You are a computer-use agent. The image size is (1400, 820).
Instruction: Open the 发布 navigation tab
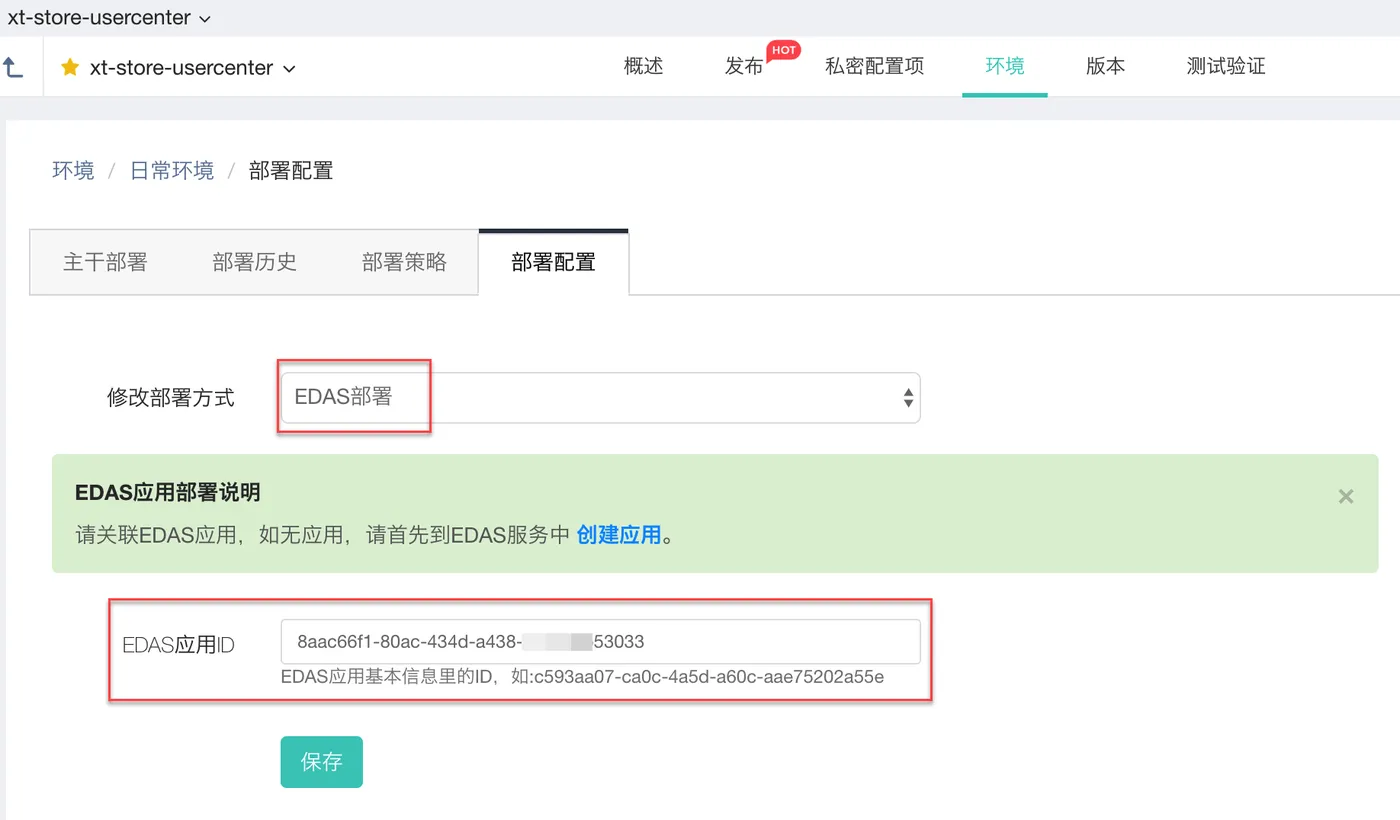coord(744,66)
